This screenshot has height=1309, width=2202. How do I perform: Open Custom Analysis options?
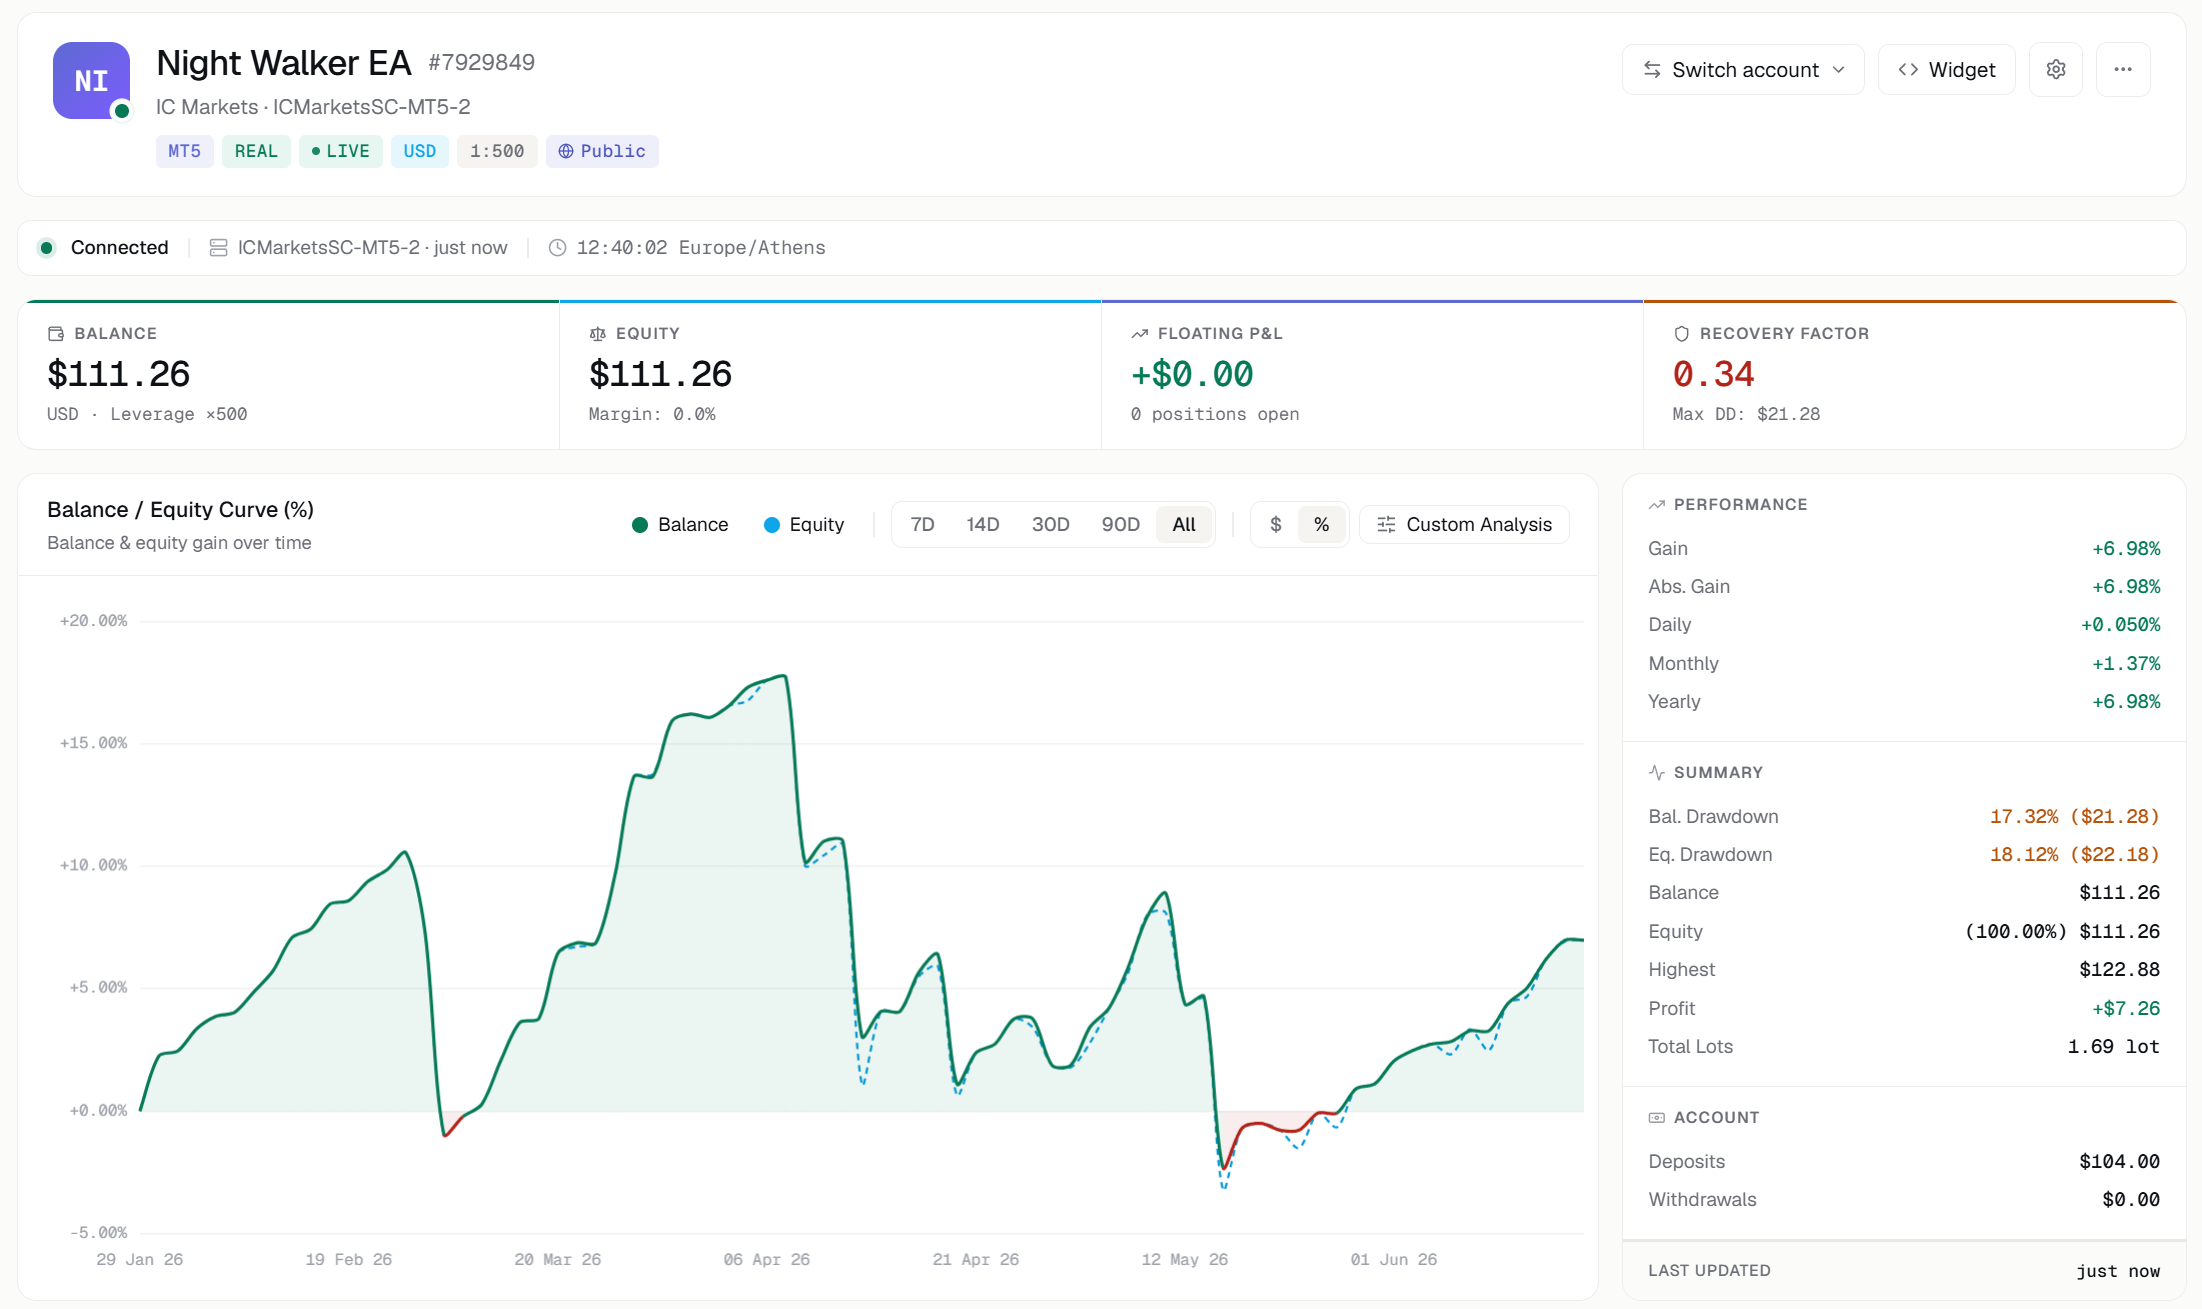coord(1464,525)
